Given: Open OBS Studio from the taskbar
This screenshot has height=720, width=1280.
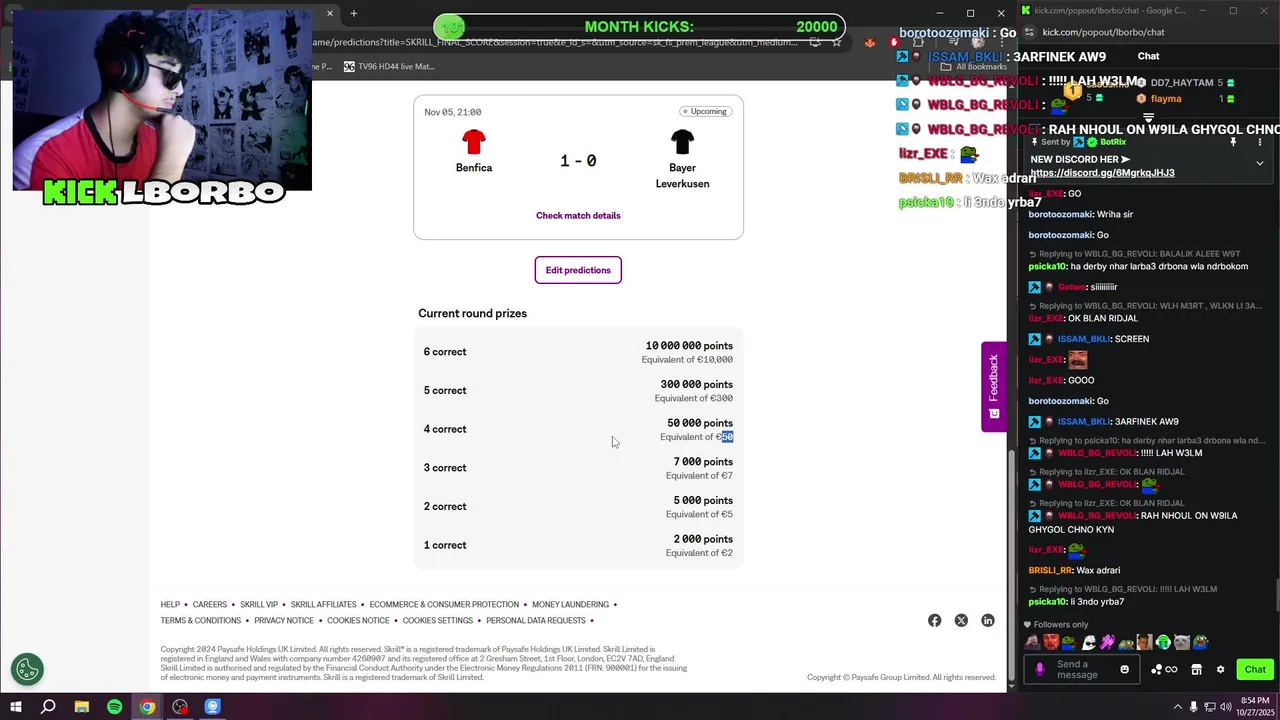Looking at the screenshot, I should (180, 707).
